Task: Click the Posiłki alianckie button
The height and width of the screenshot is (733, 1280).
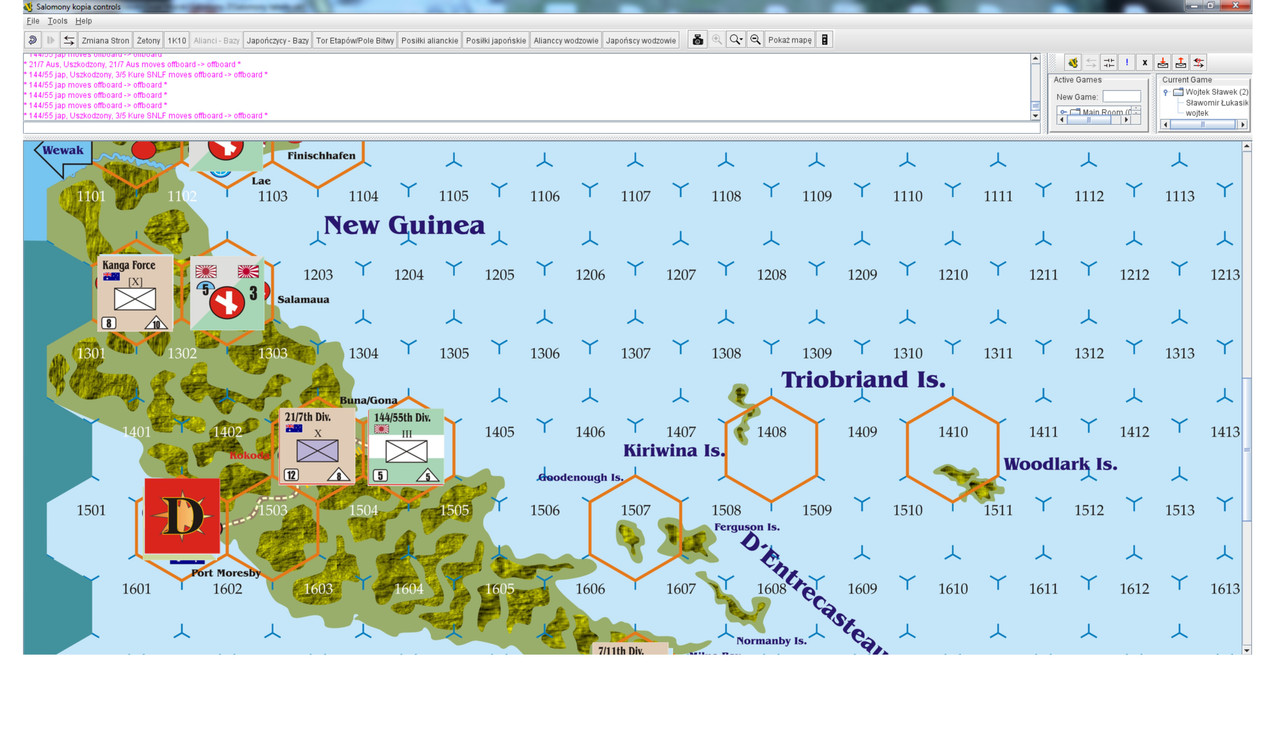Action: [x=430, y=40]
